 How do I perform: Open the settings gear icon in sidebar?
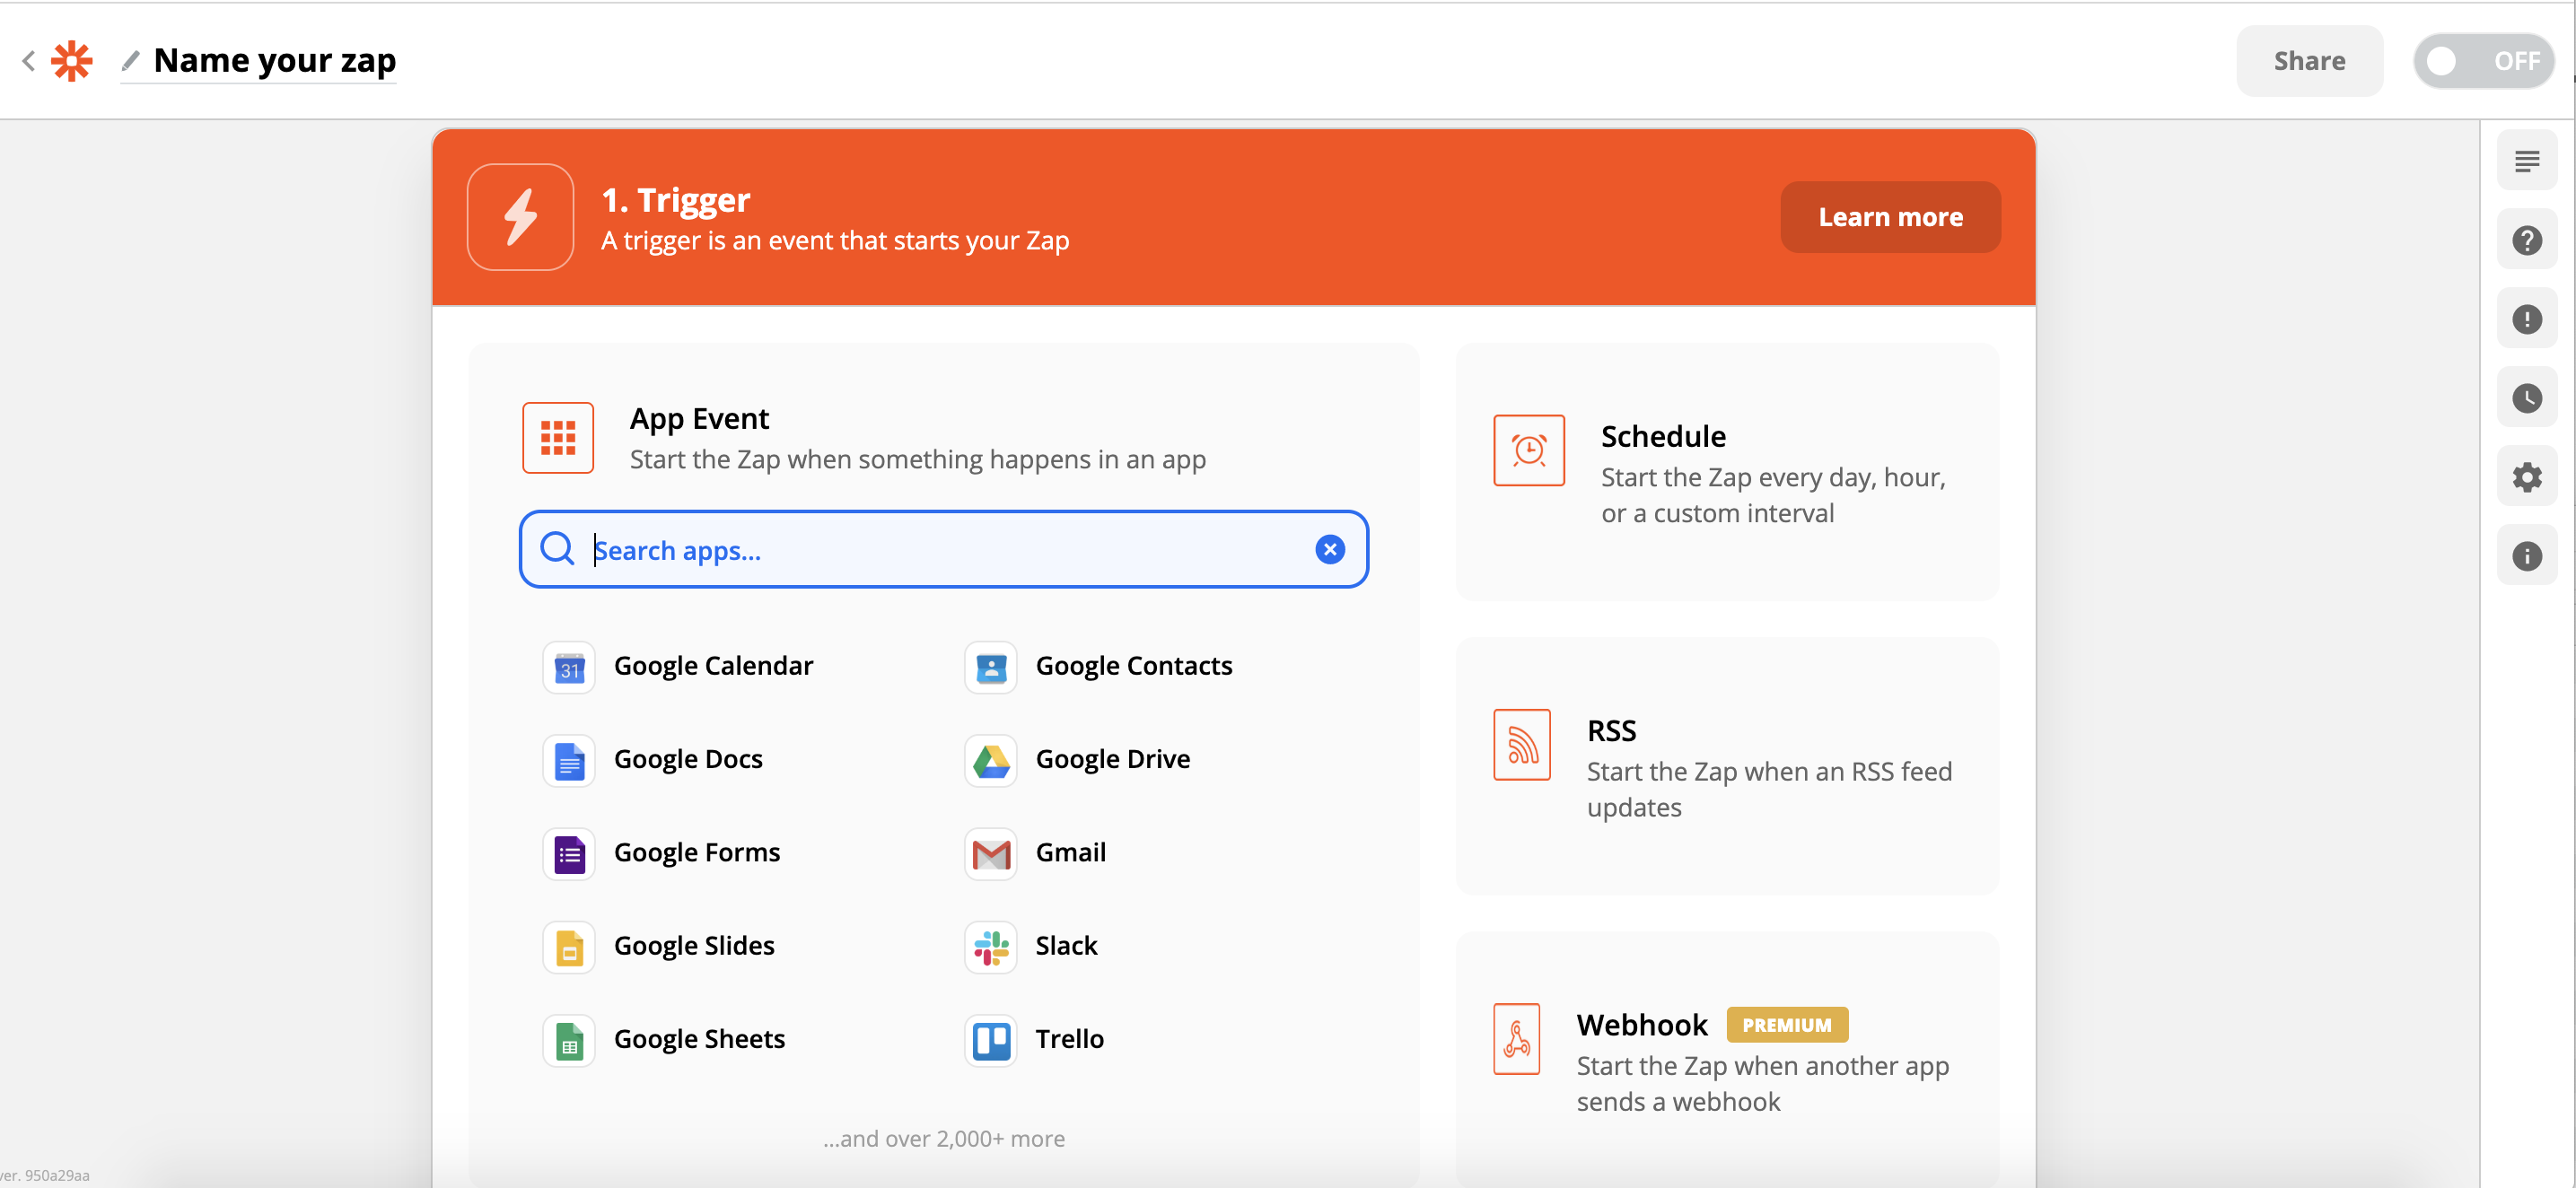pyautogui.click(x=2526, y=477)
